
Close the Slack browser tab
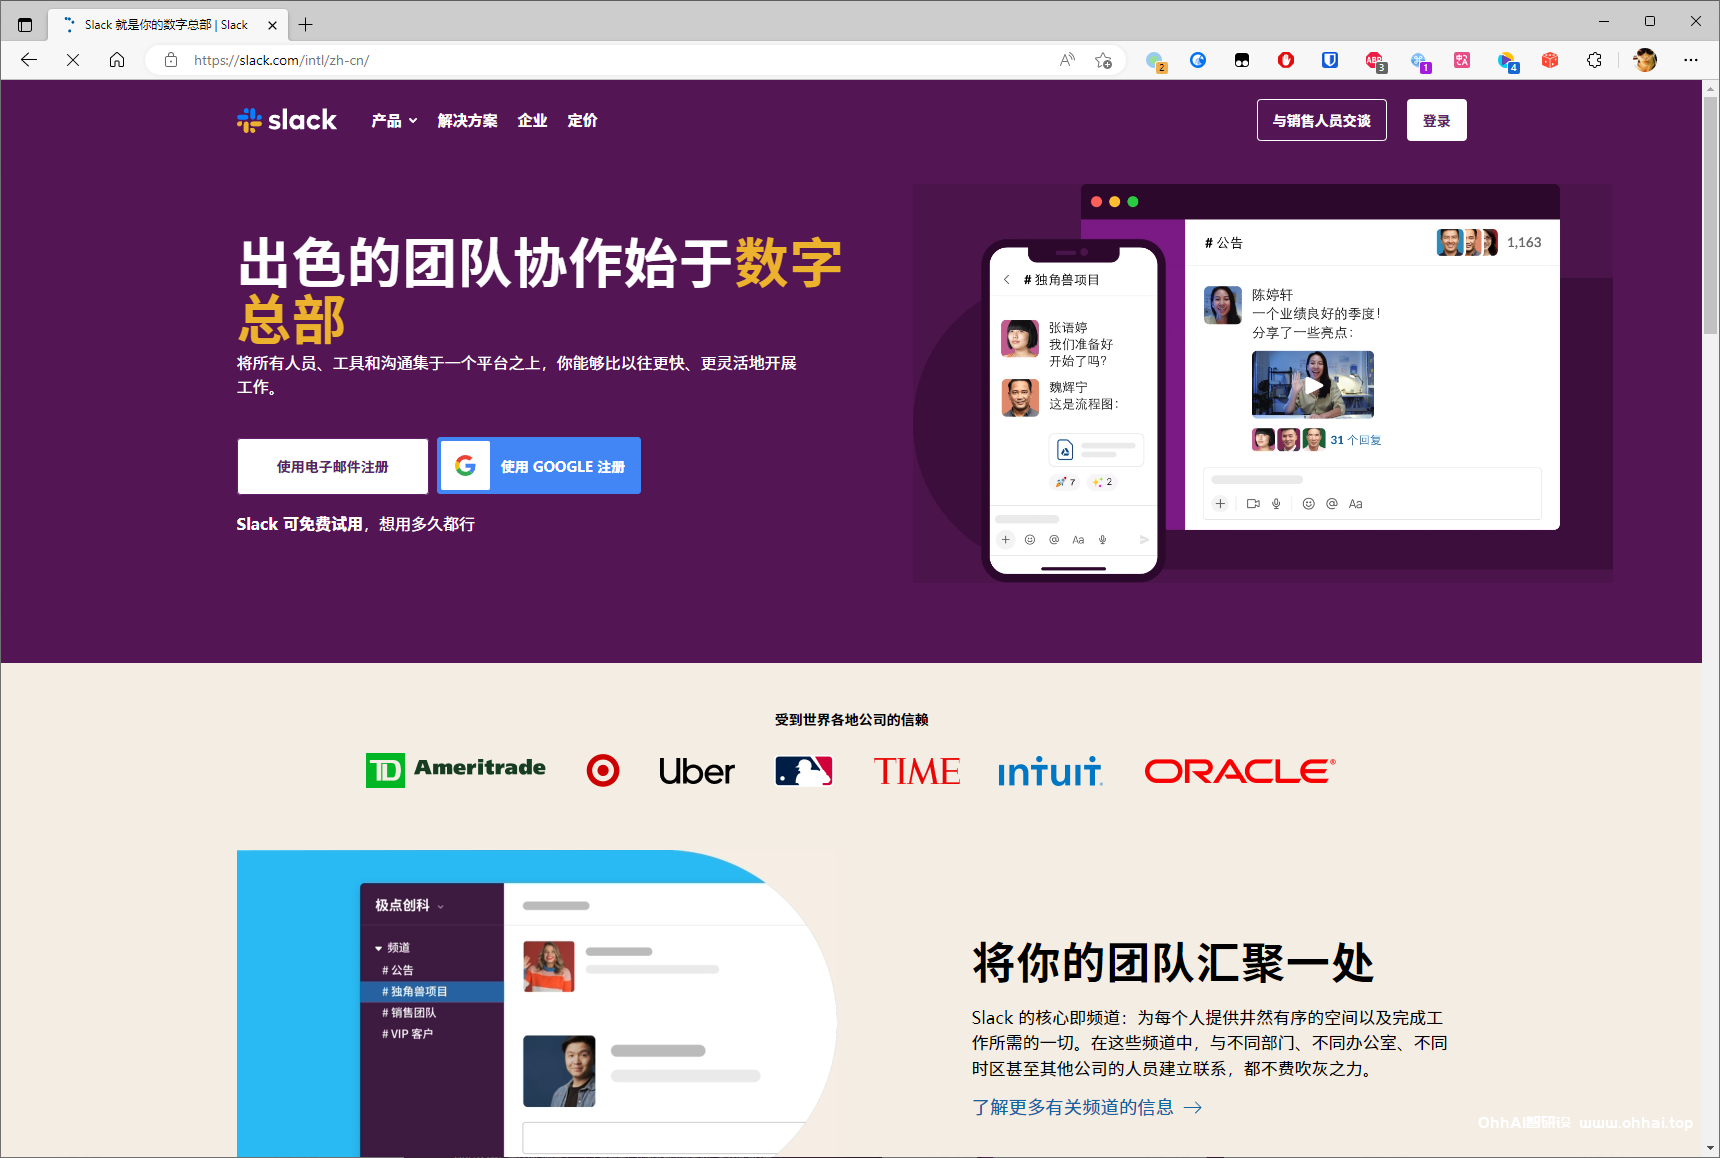272,25
